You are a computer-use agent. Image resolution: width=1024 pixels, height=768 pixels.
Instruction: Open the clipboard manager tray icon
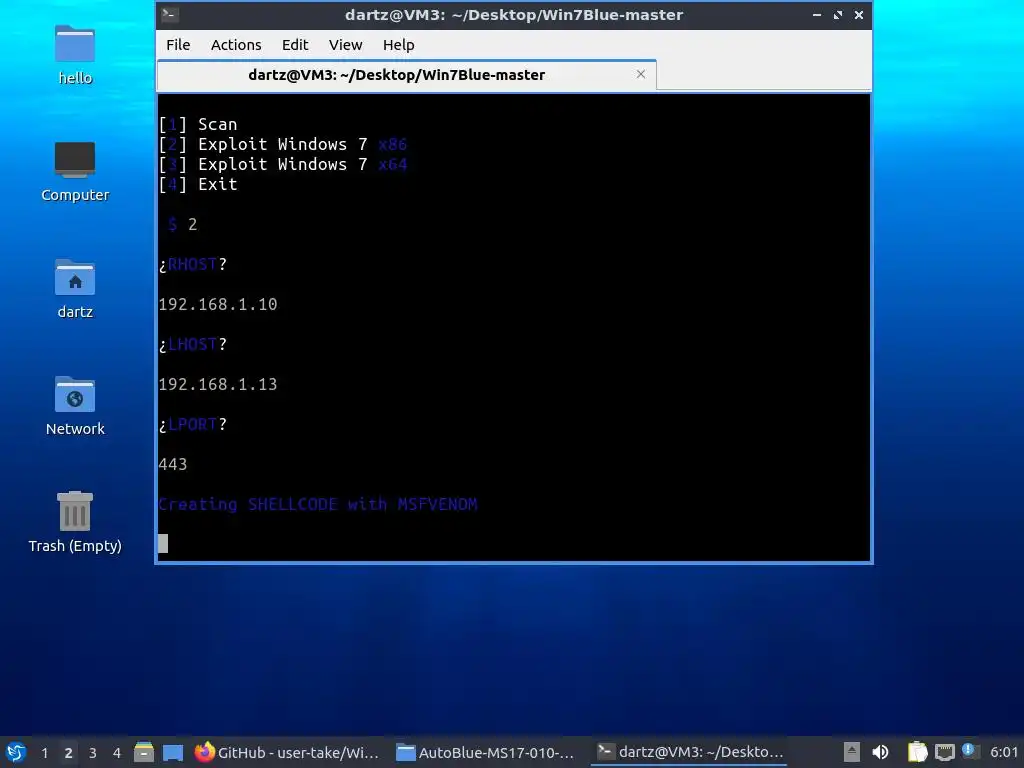tap(918, 752)
